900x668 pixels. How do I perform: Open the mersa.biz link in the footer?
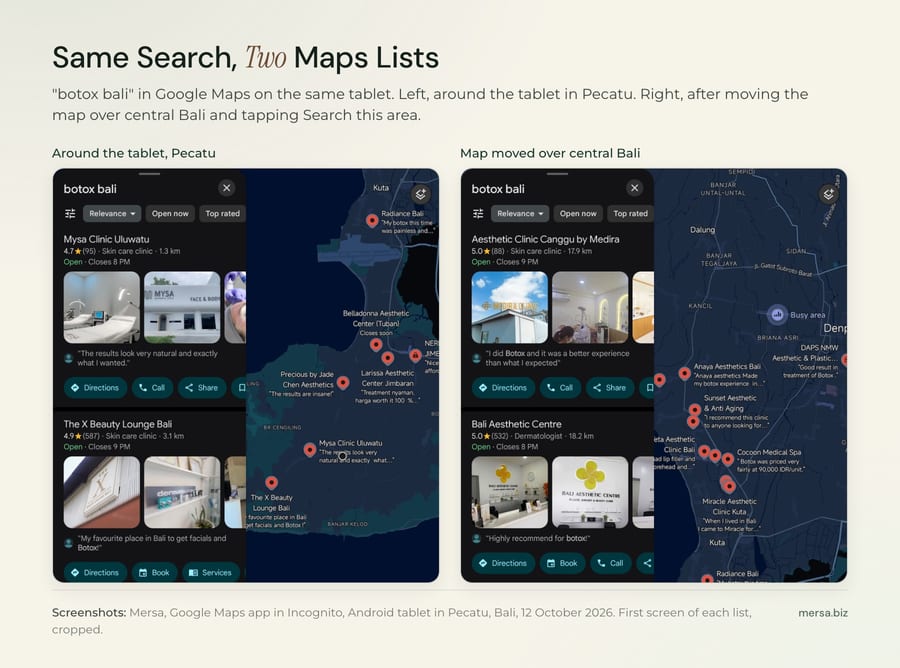823,613
